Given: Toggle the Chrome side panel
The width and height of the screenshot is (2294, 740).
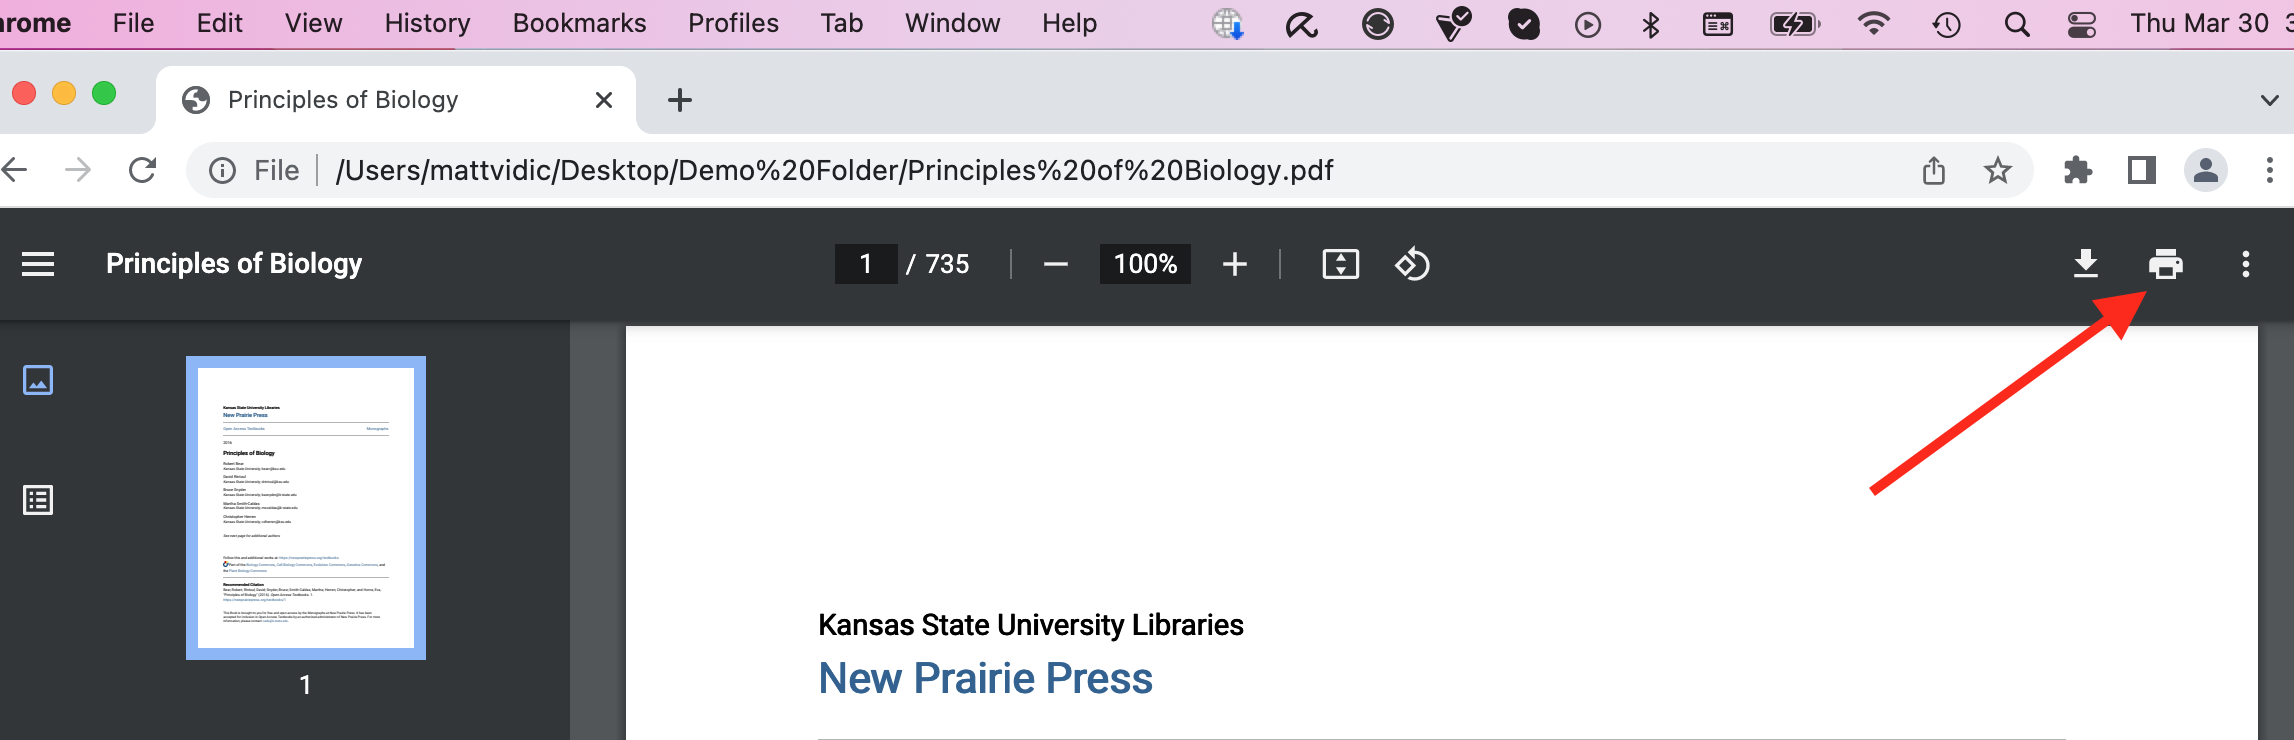Looking at the screenshot, I should [2141, 171].
